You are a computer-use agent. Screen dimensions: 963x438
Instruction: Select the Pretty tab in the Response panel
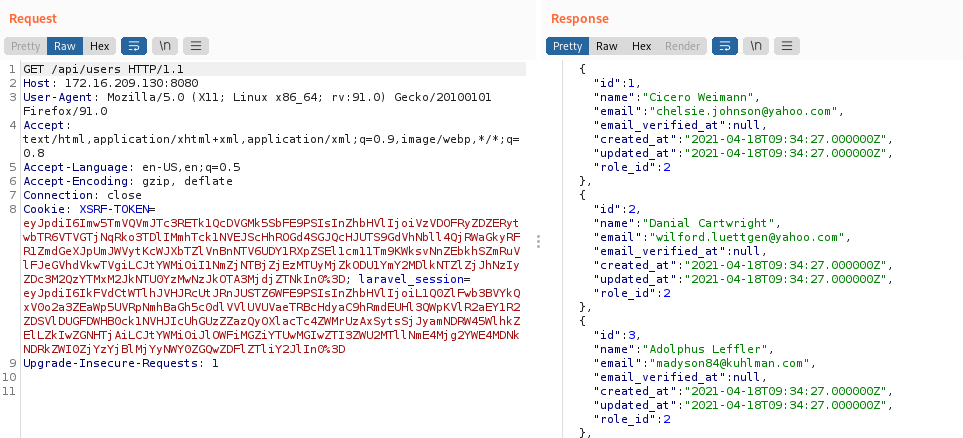point(567,46)
